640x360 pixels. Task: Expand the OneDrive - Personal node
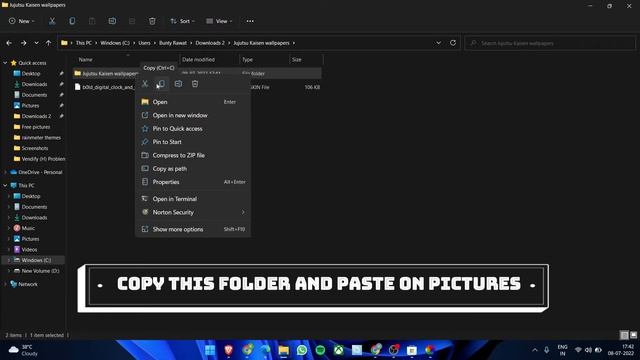(x=5, y=172)
